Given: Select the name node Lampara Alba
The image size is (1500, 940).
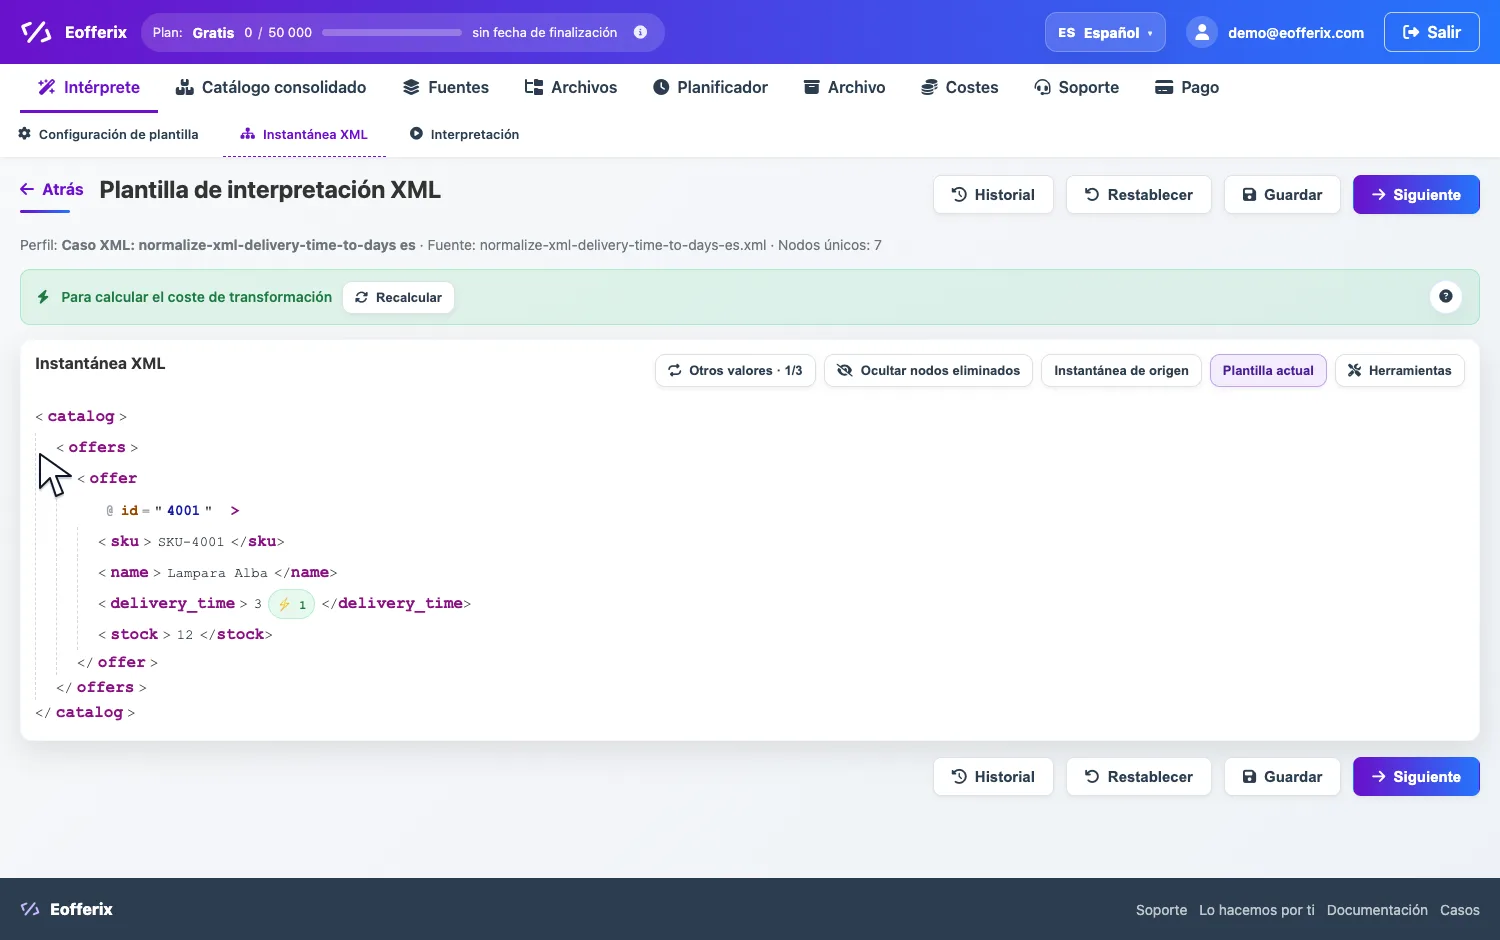Looking at the screenshot, I should point(217,572).
